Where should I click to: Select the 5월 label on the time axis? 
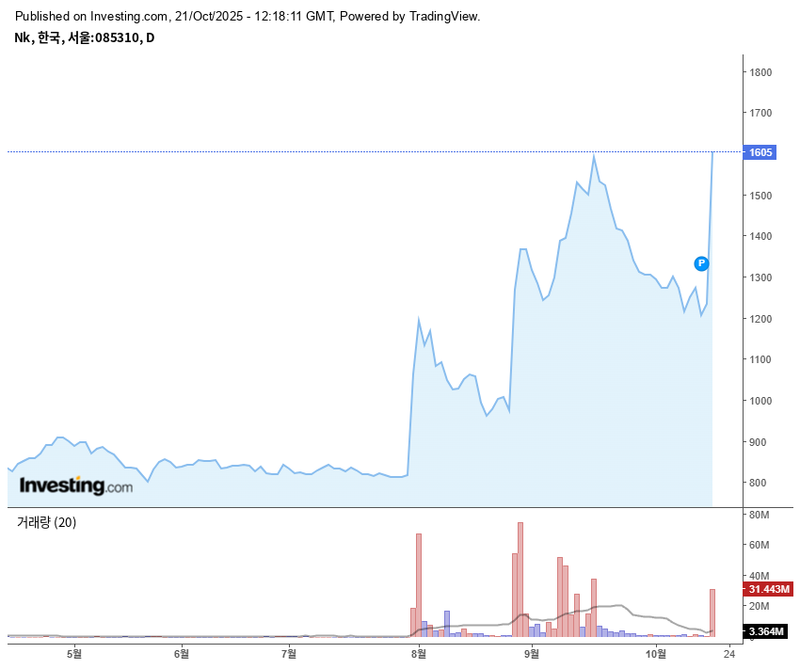click(x=73, y=653)
